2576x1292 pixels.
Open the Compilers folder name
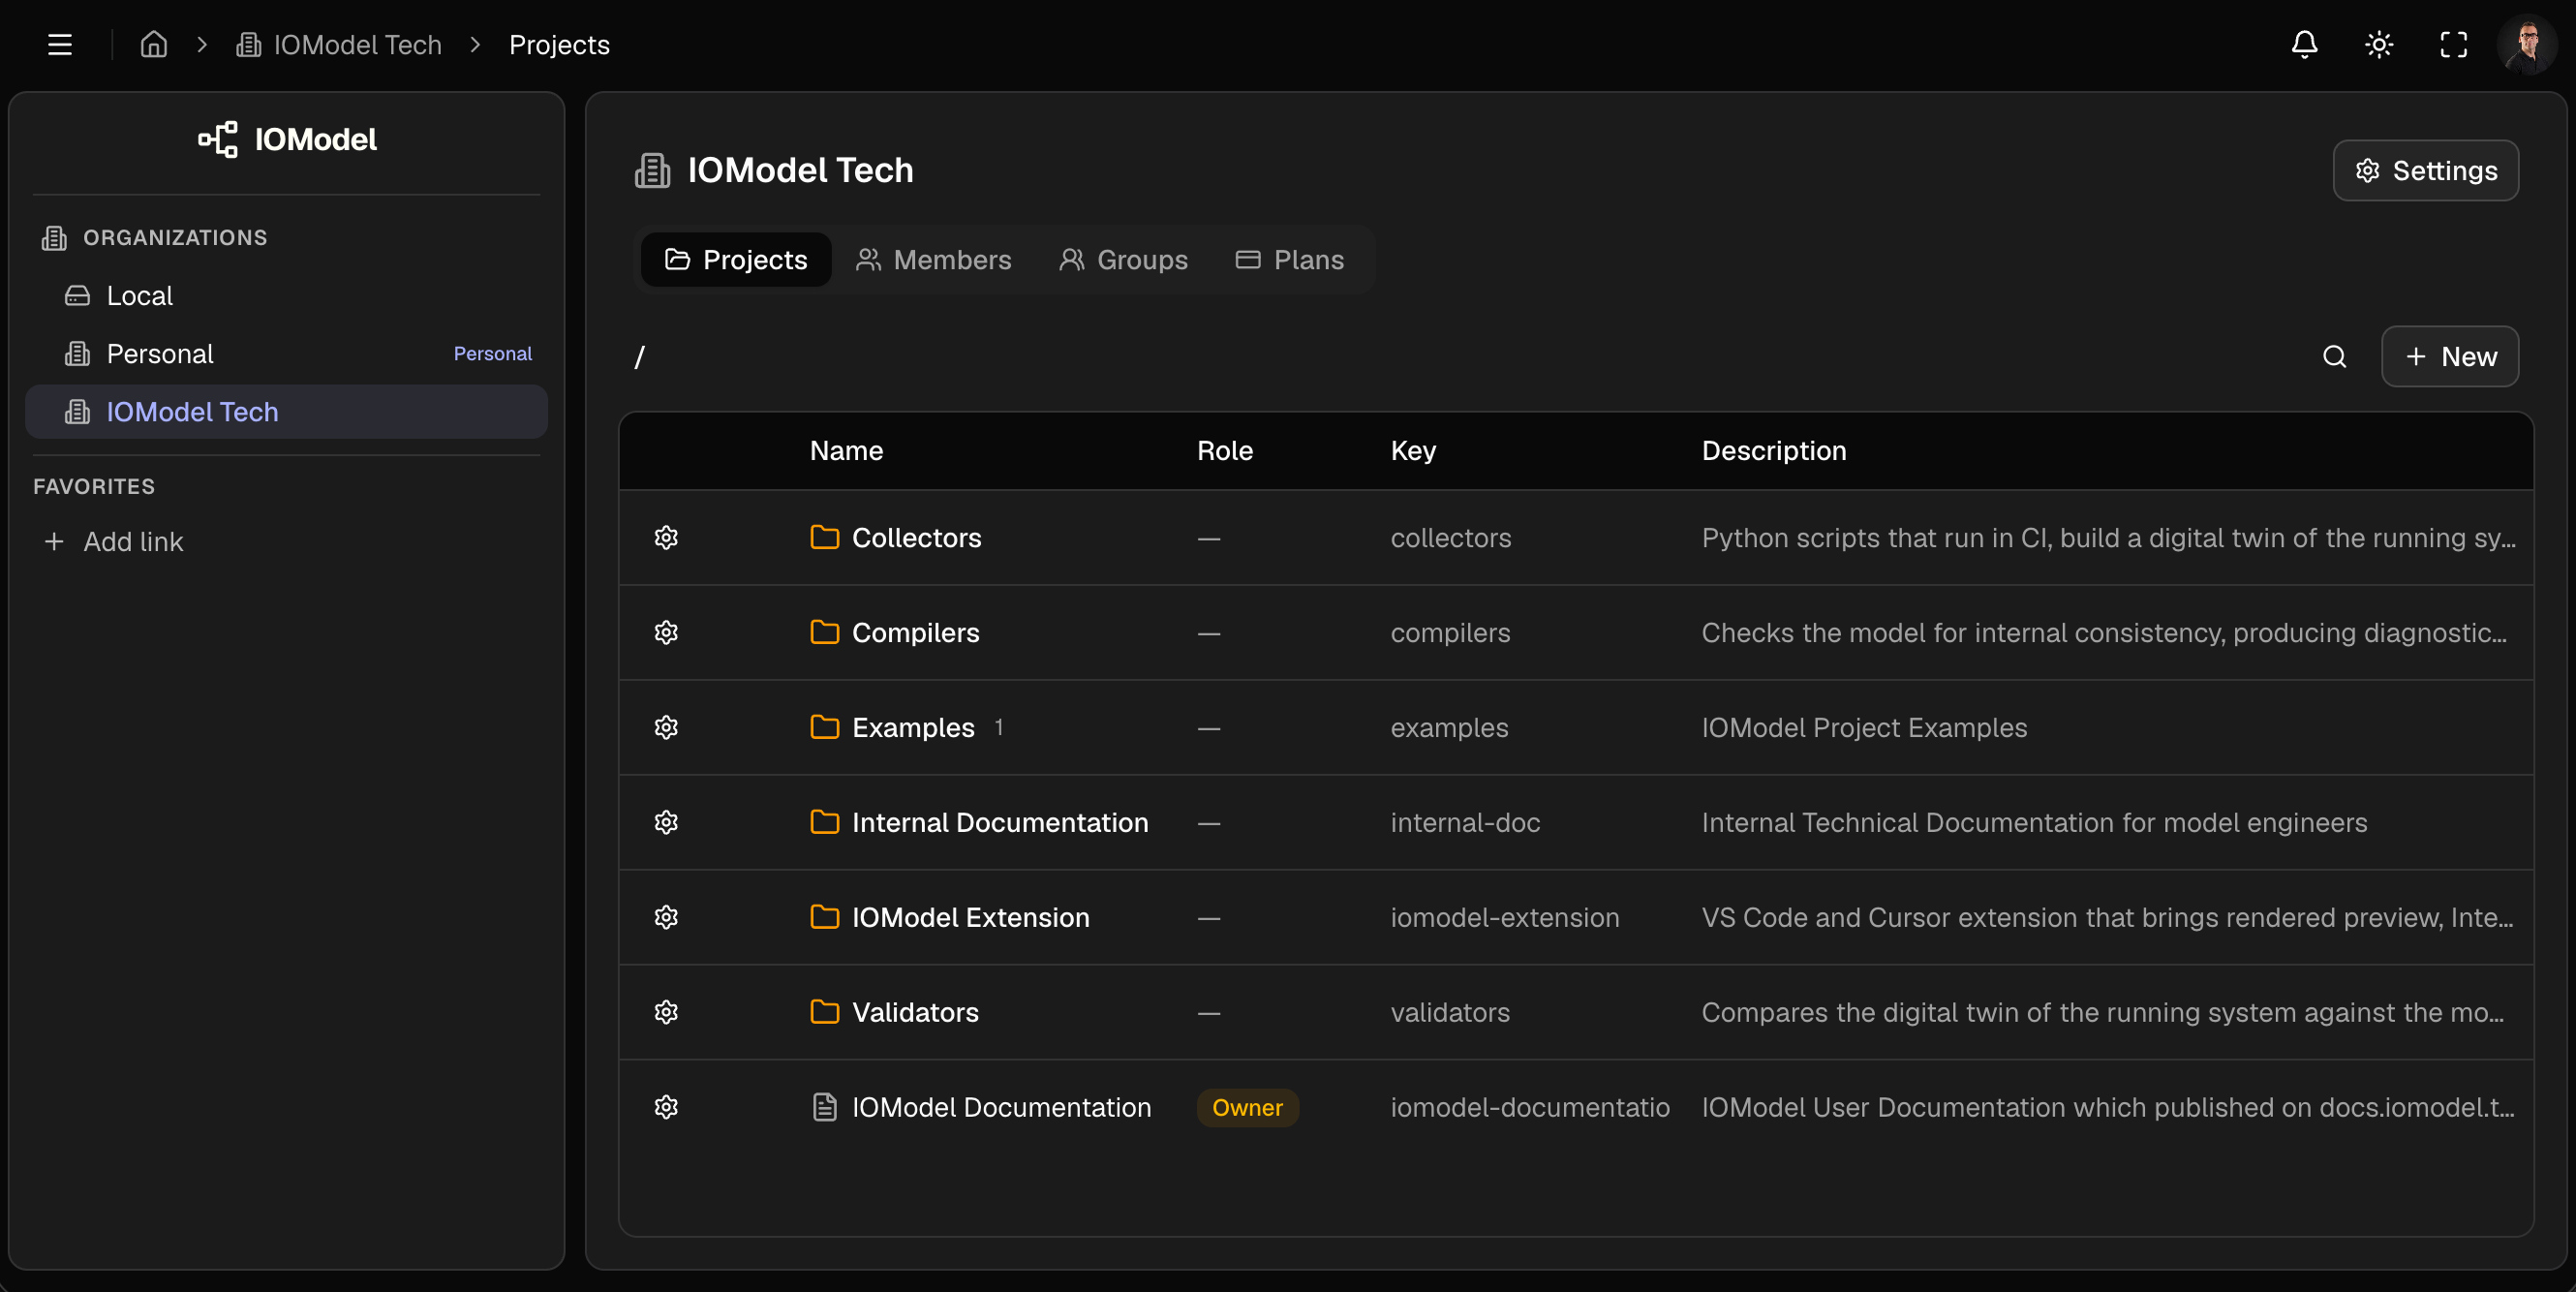coord(915,633)
